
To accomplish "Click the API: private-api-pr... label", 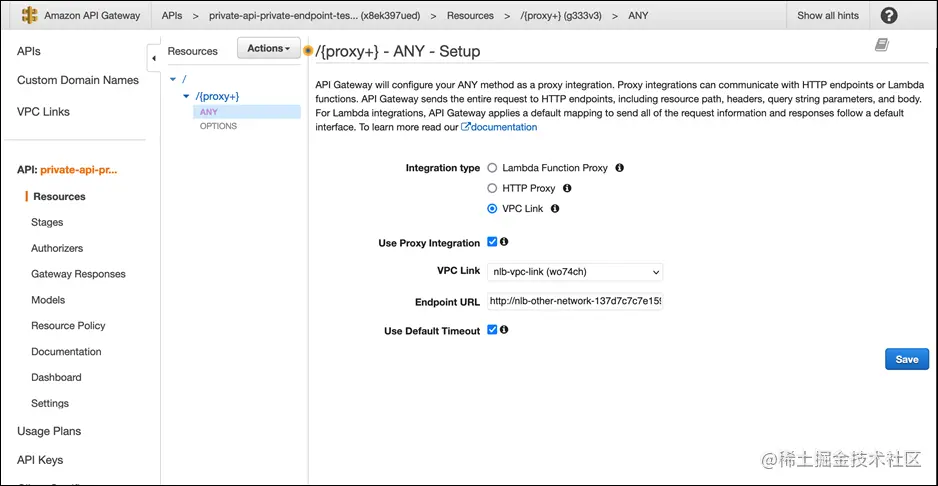I will tap(67, 170).
